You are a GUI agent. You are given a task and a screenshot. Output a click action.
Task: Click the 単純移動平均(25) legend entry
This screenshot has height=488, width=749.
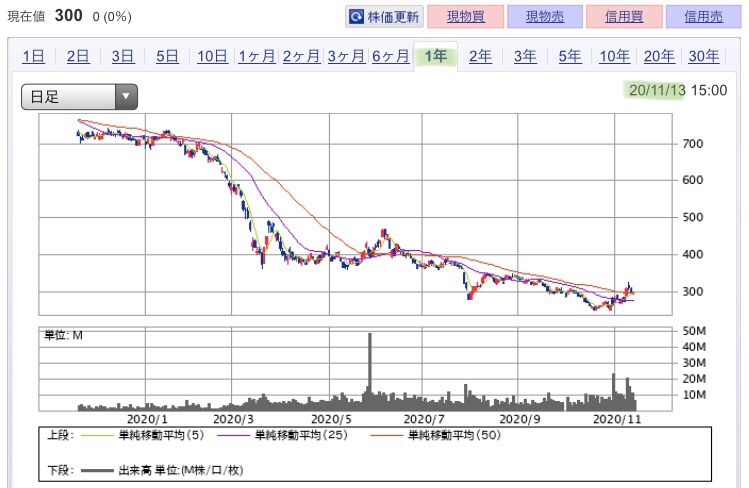(x=282, y=435)
